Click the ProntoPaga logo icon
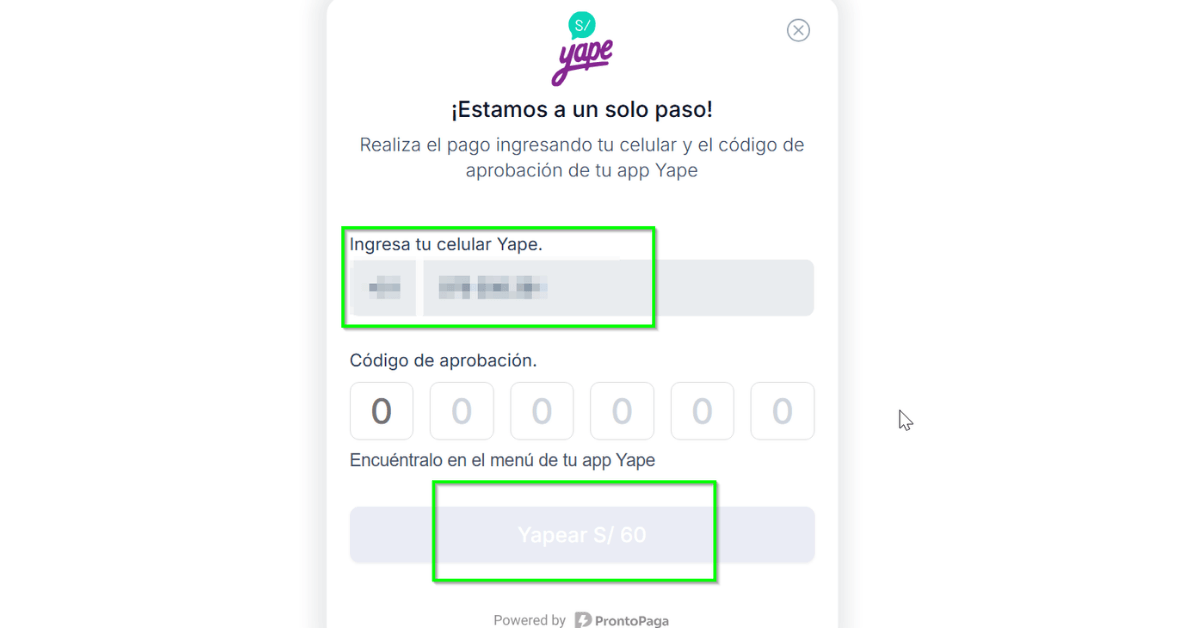 [x=583, y=620]
